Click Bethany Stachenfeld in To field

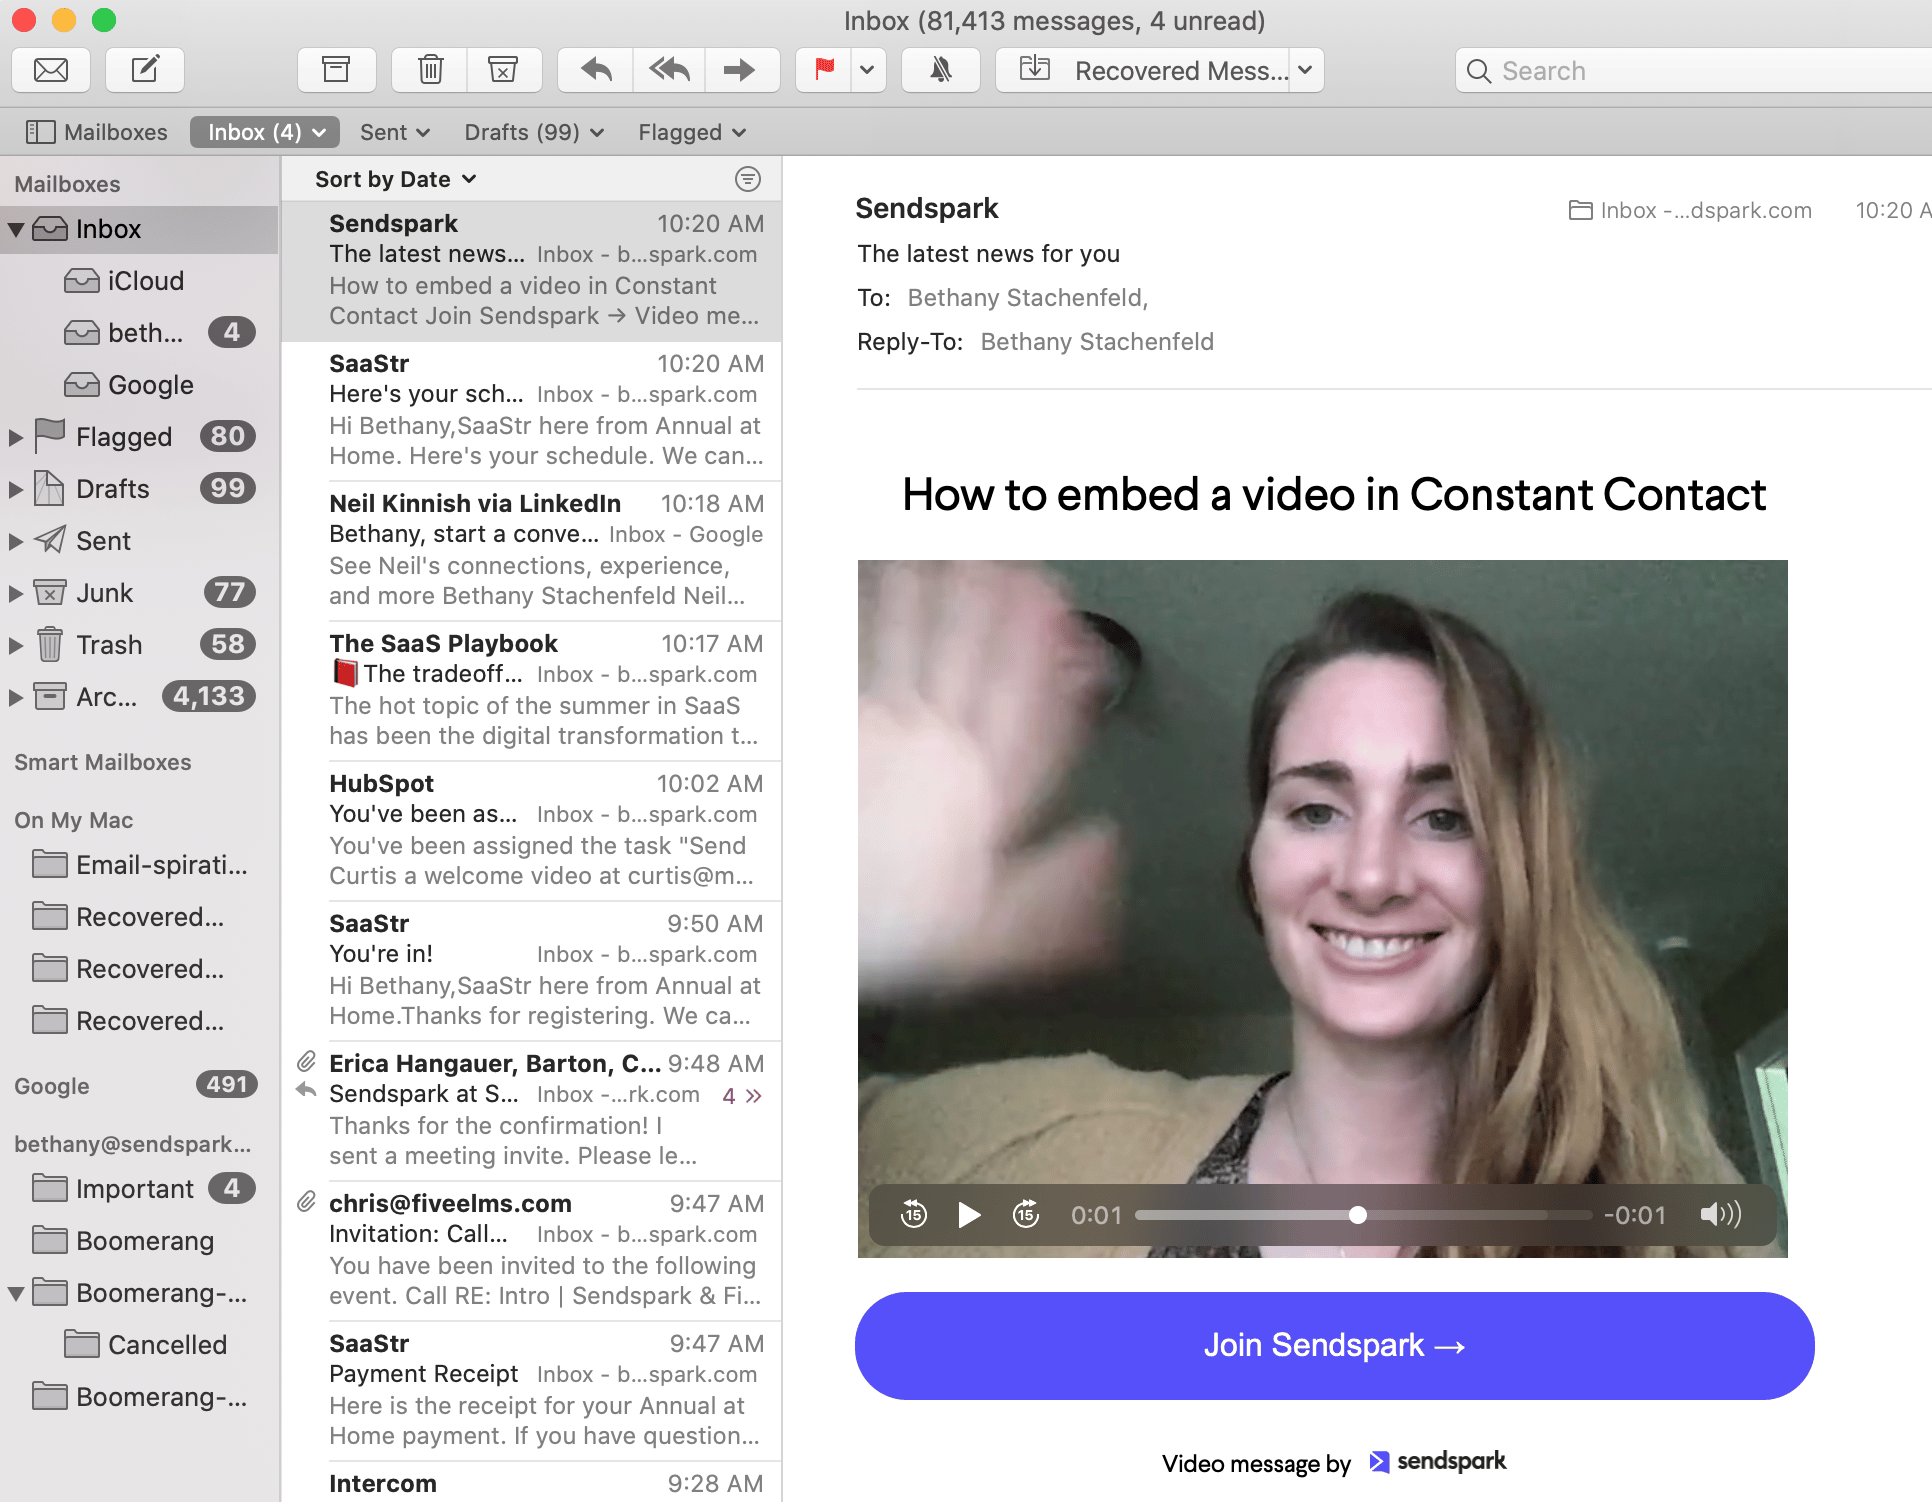1027,298
